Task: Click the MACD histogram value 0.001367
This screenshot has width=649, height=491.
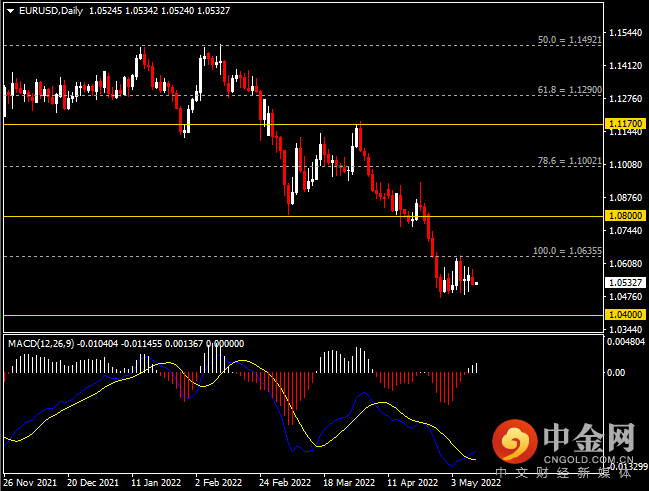Action: pos(184,344)
